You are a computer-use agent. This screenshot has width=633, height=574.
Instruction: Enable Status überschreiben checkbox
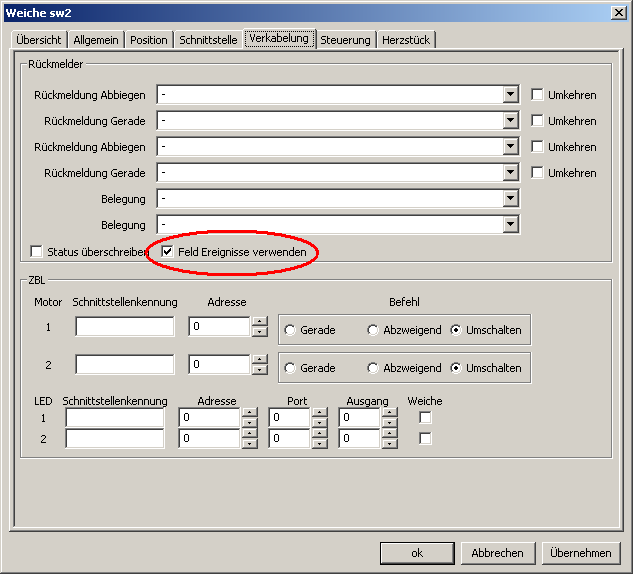pos(38,252)
